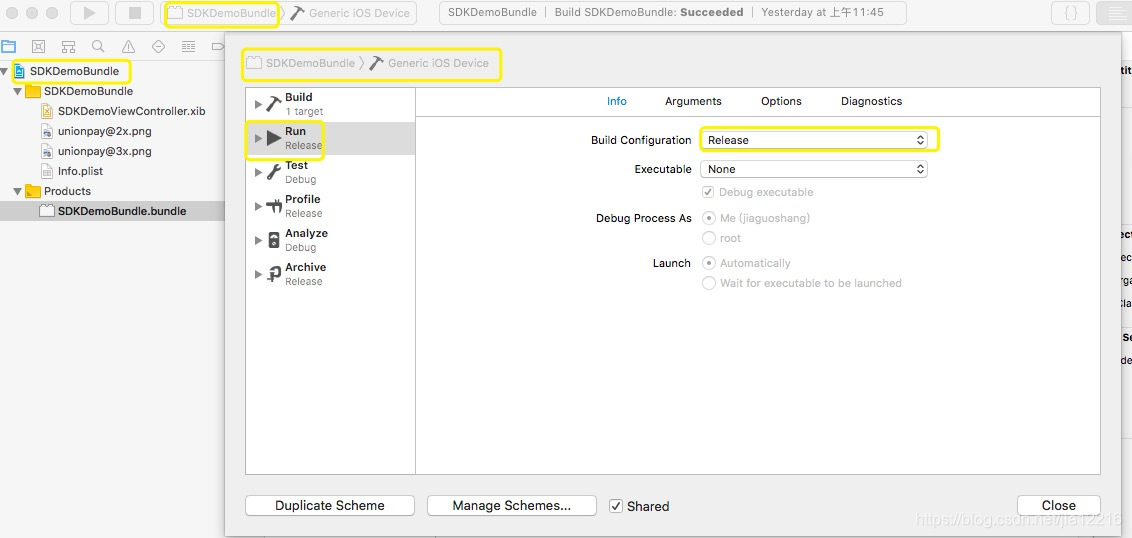1132x538 pixels.
Task: Switch to the Diagnostics tab
Action: tap(871, 101)
